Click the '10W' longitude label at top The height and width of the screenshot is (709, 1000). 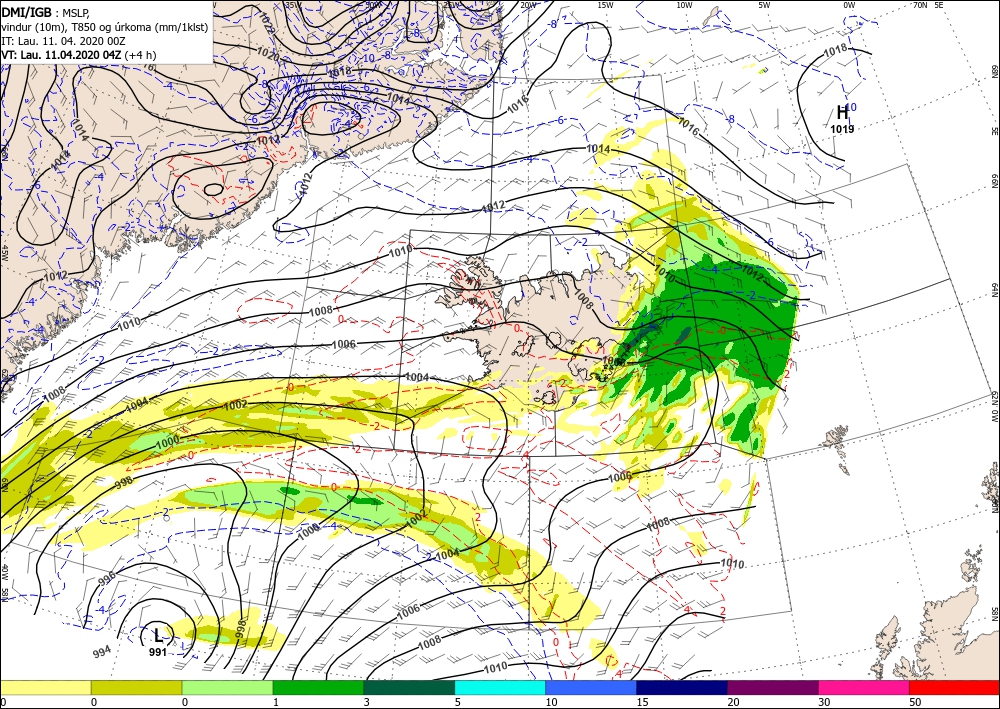click(684, 5)
